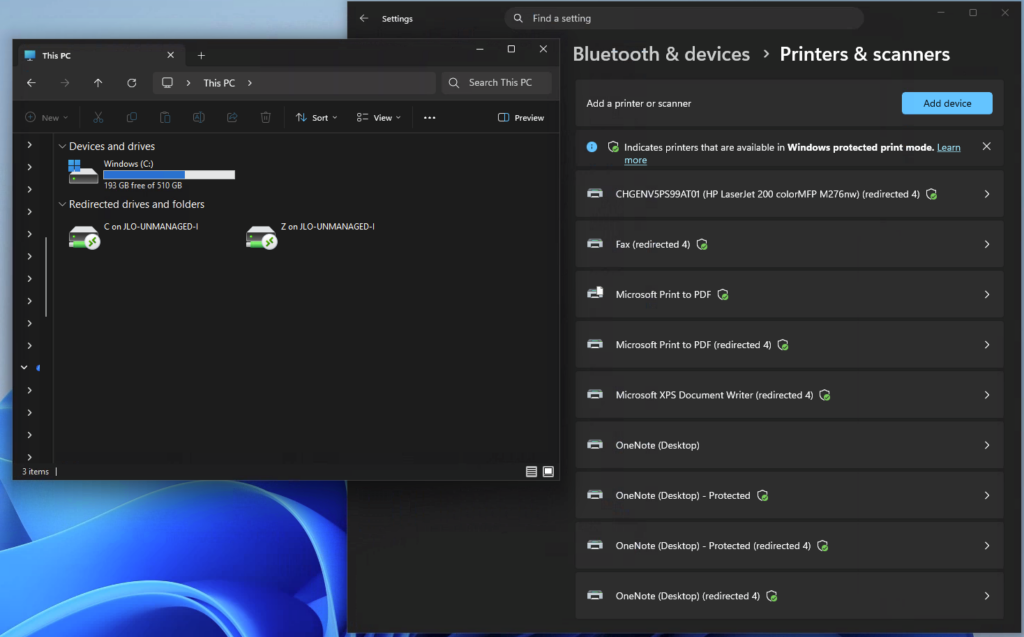Open OneNote (Desktop) printer
Image resolution: width=1024 pixels, height=637 pixels.
pos(789,446)
